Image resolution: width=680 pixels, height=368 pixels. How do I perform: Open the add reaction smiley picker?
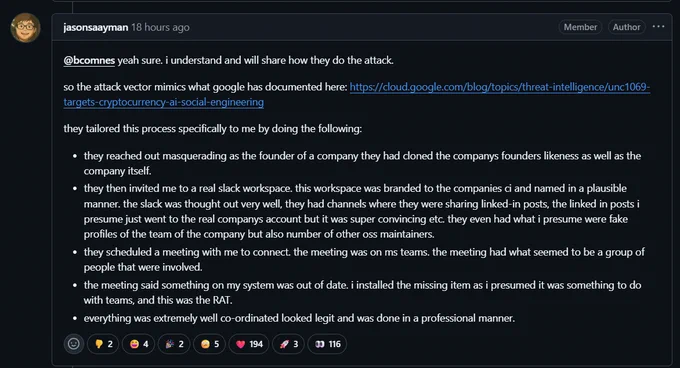pyautogui.click(x=74, y=344)
